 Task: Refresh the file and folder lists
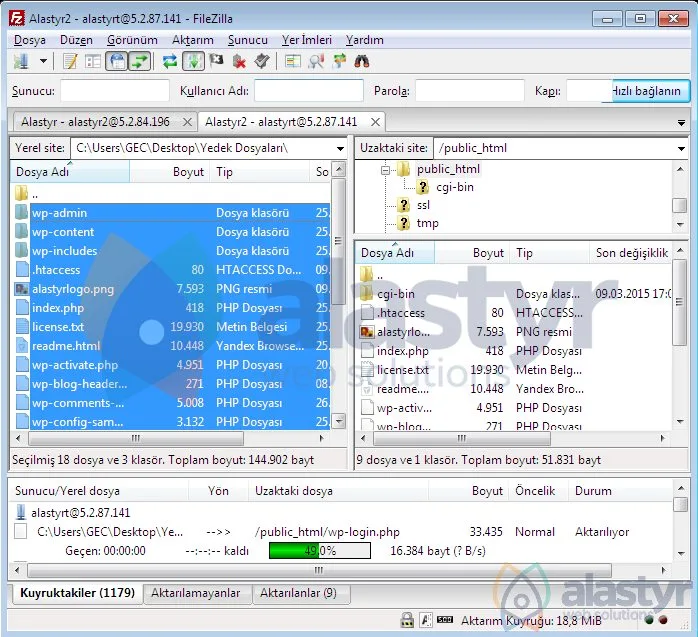coord(170,61)
